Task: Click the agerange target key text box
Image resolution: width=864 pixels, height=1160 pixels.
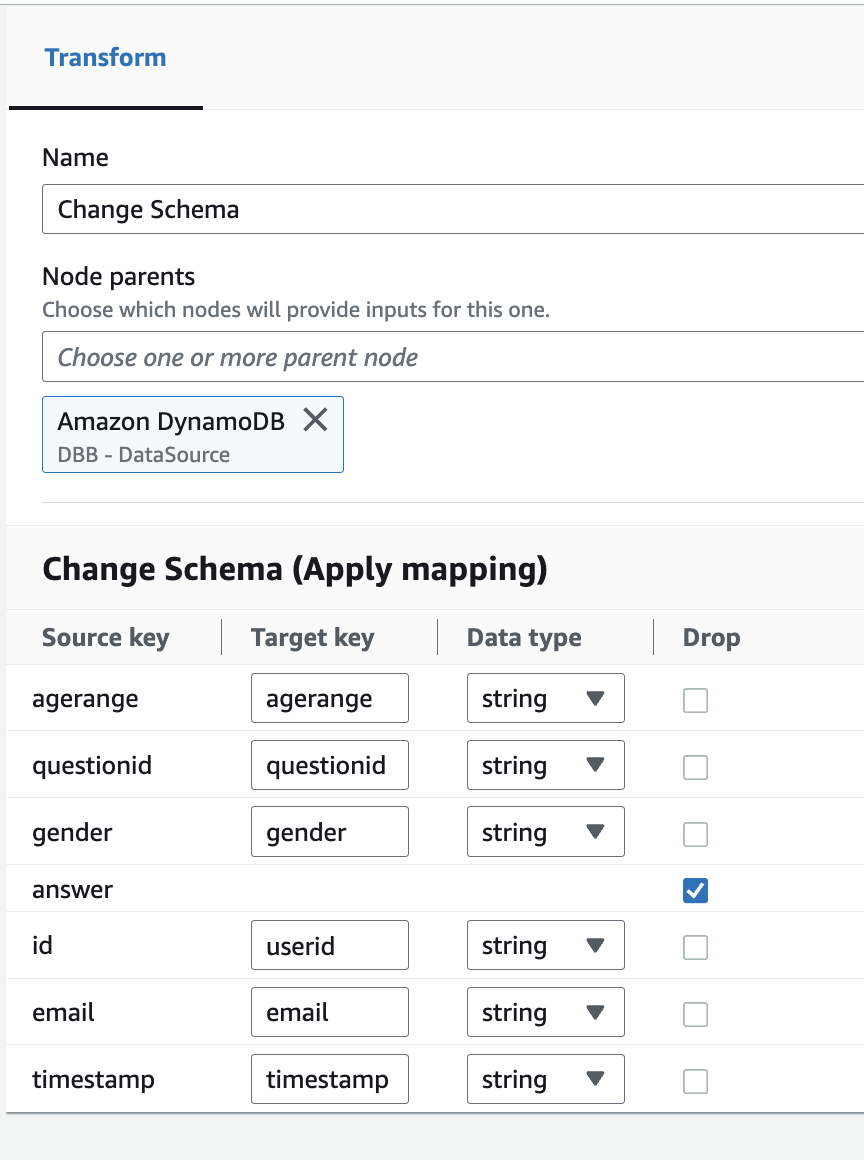Action: coord(329,698)
